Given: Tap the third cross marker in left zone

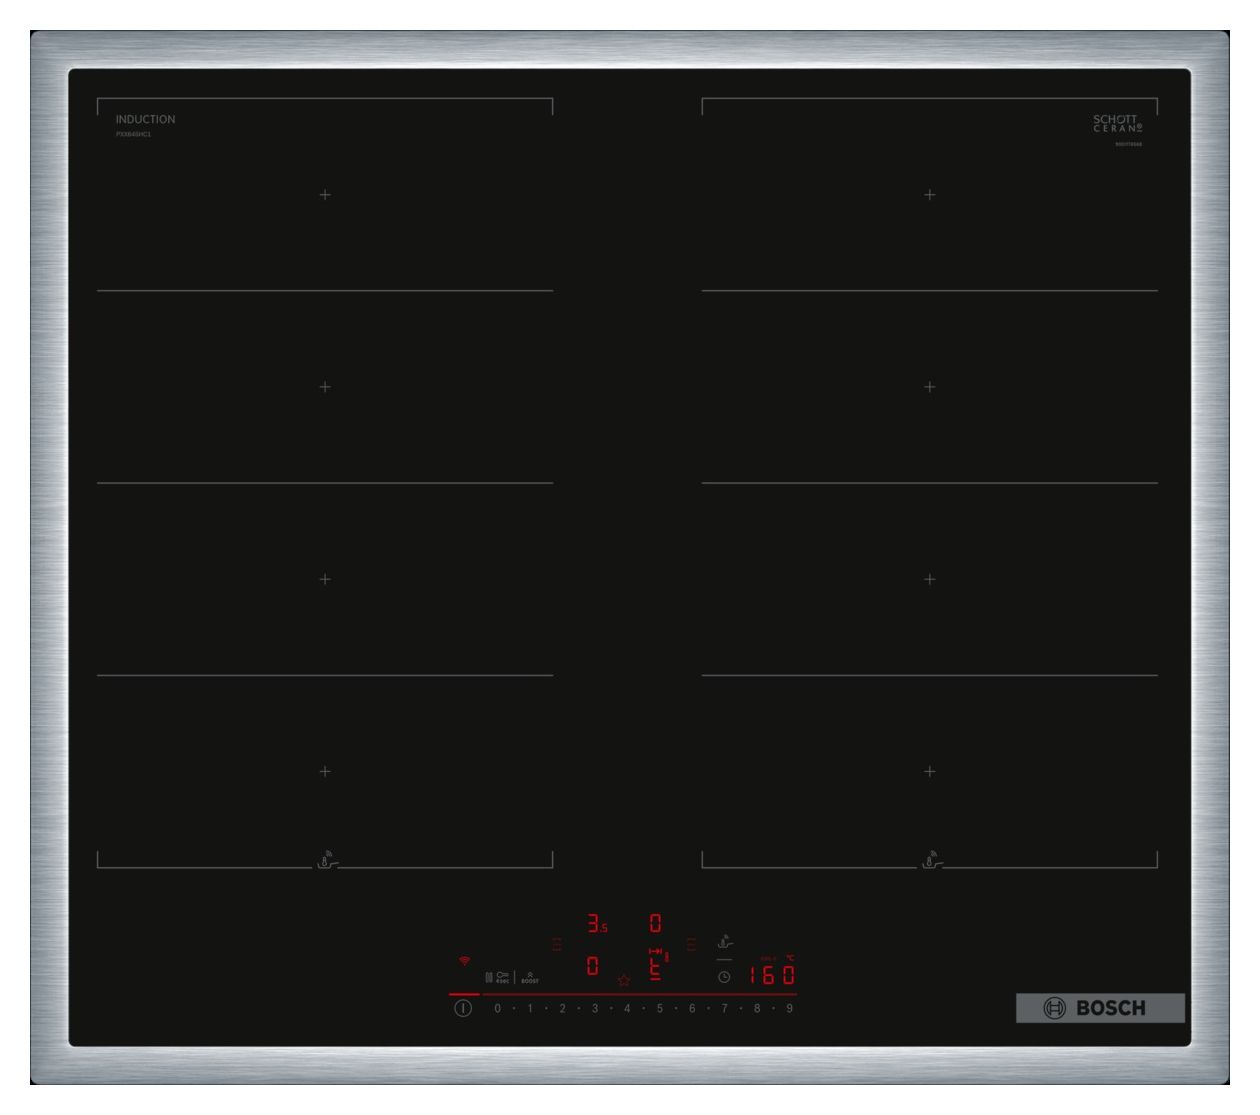Looking at the screenshot, I should pyautogui.click(x=325, y=579).
